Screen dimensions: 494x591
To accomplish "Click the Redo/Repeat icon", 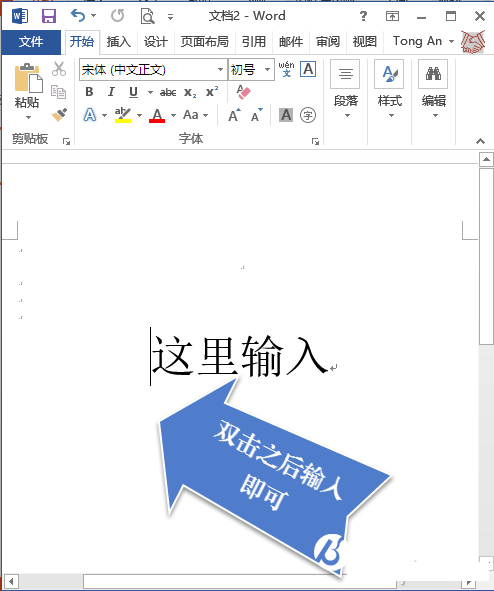I will [x=118, y=15].
